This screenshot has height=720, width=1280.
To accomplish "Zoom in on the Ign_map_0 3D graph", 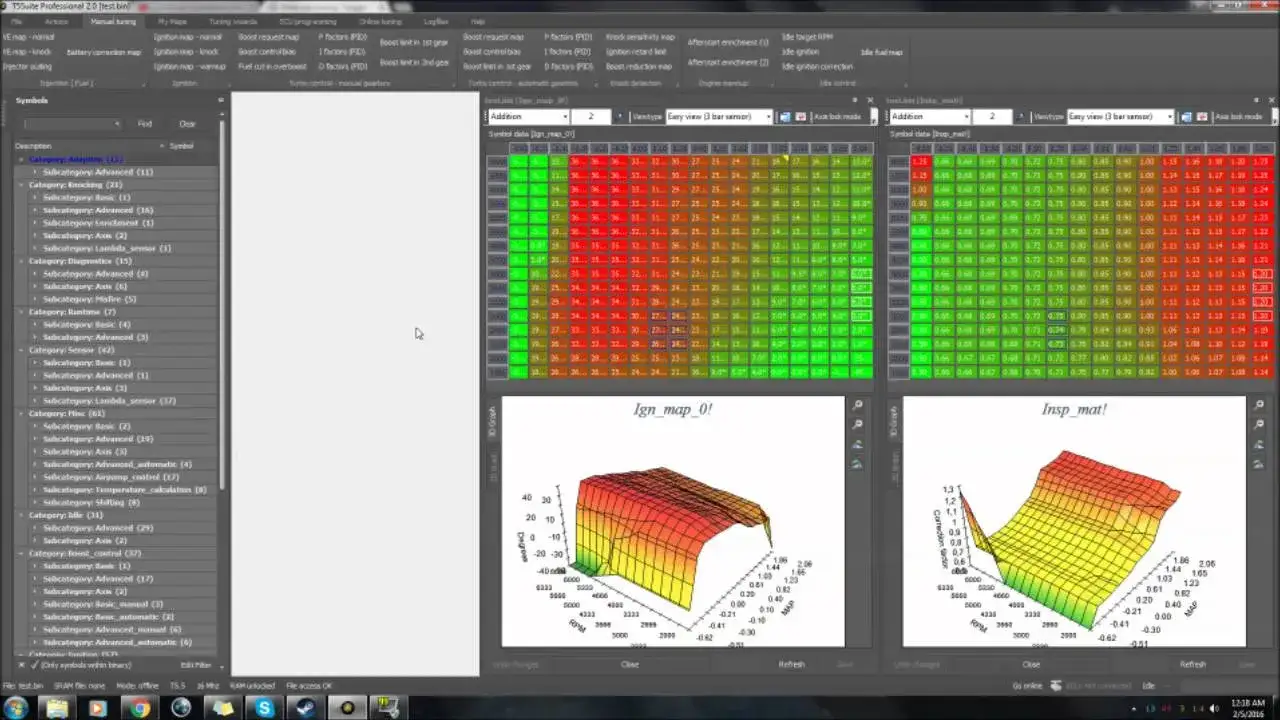I will [857, 405].
